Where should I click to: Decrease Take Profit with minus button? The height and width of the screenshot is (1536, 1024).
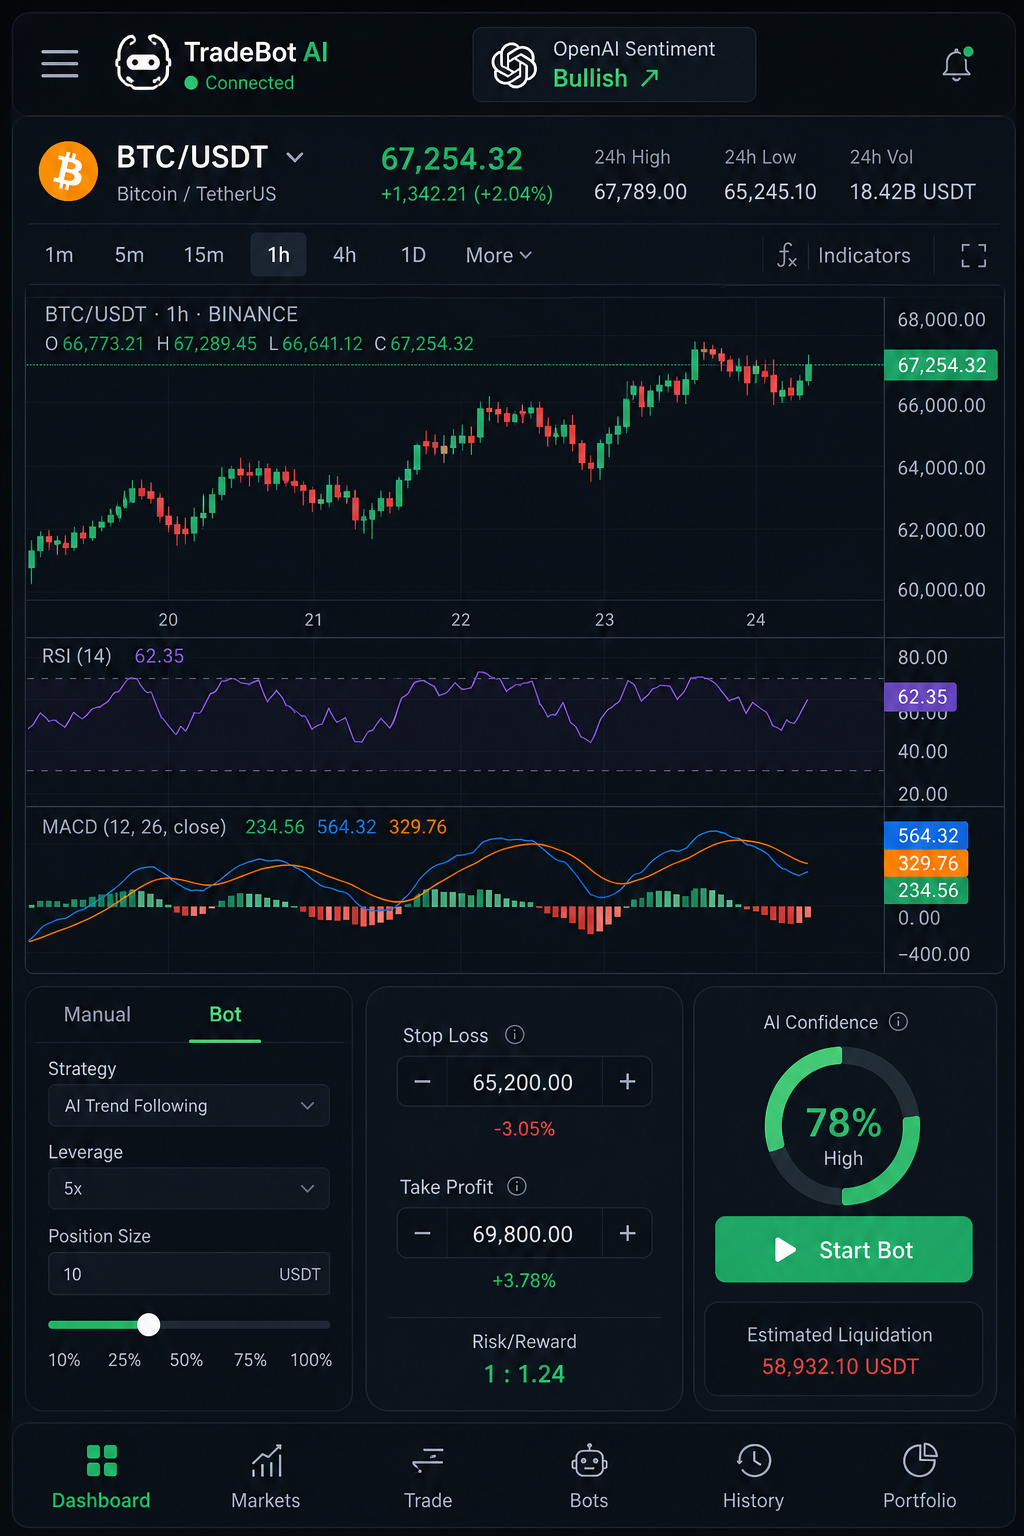[422, 1233]
